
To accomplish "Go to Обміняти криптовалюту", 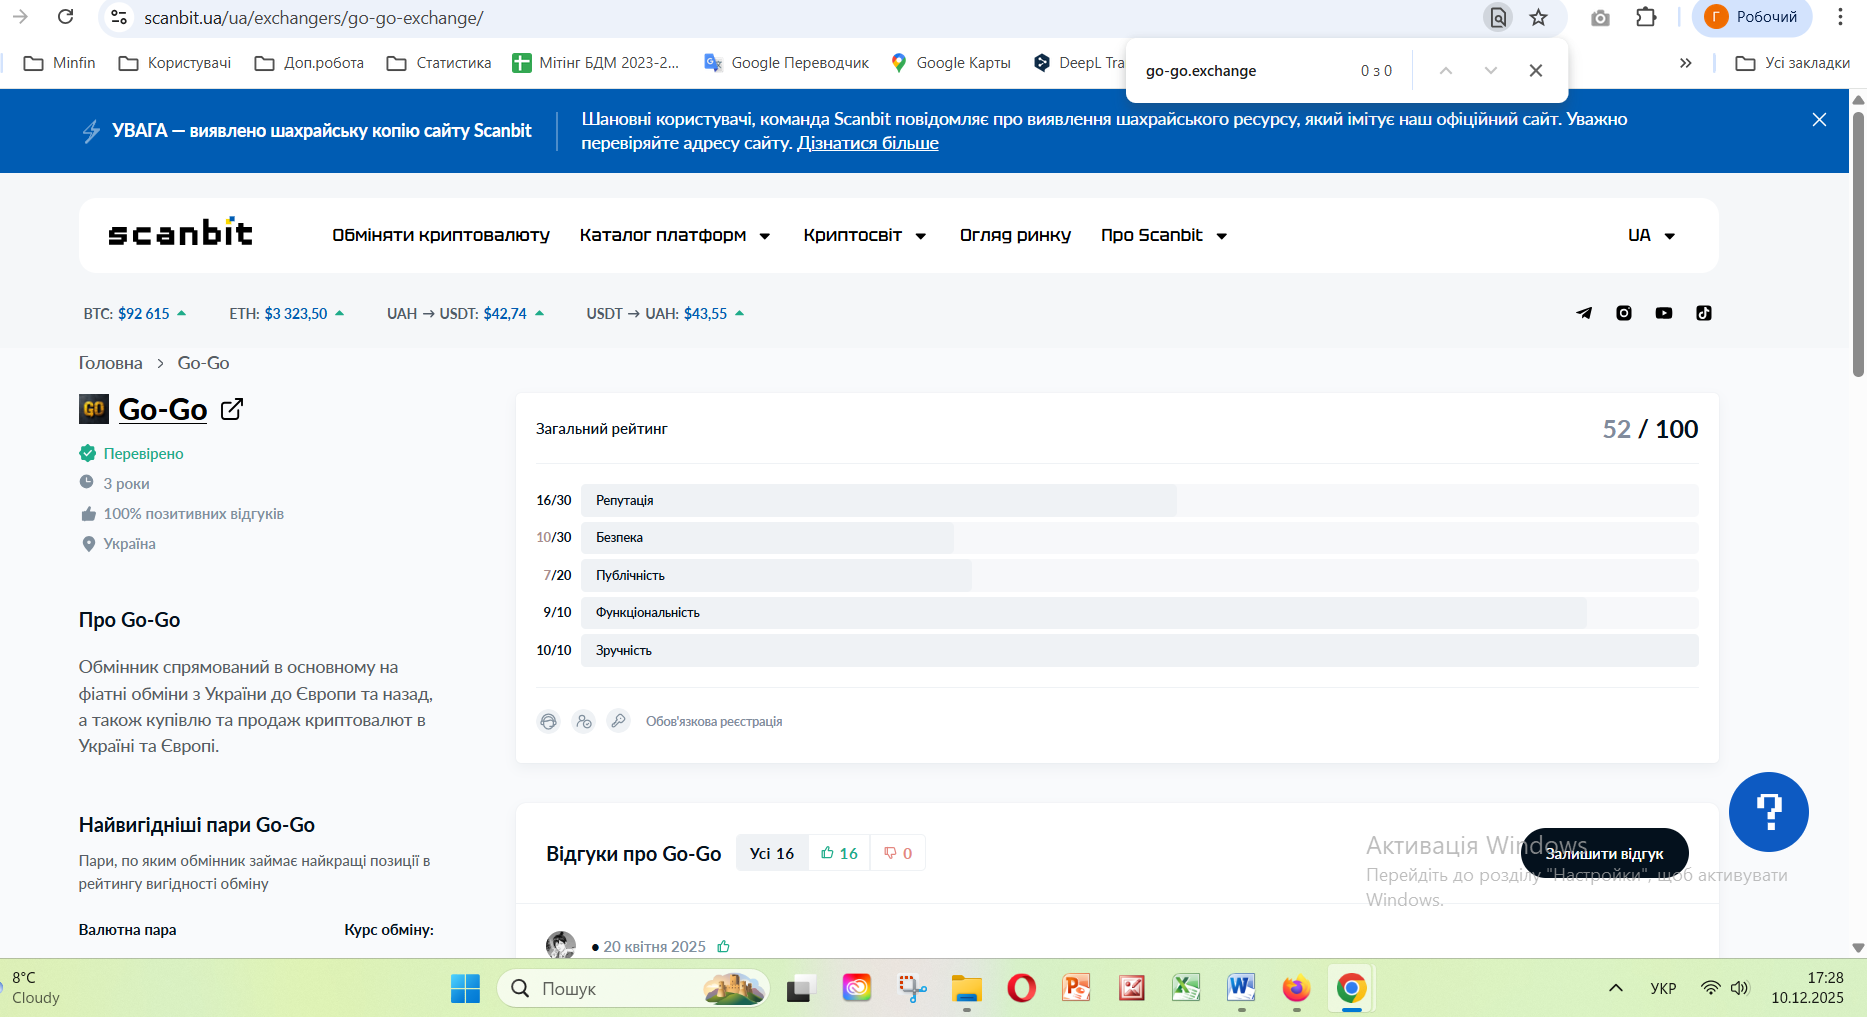I will point(441,235).
